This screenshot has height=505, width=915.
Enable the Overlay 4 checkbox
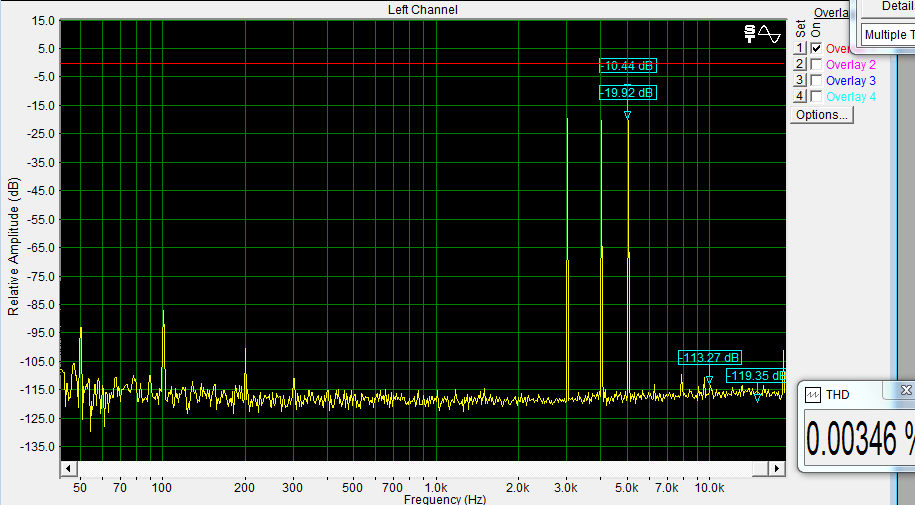pos(816,96)
